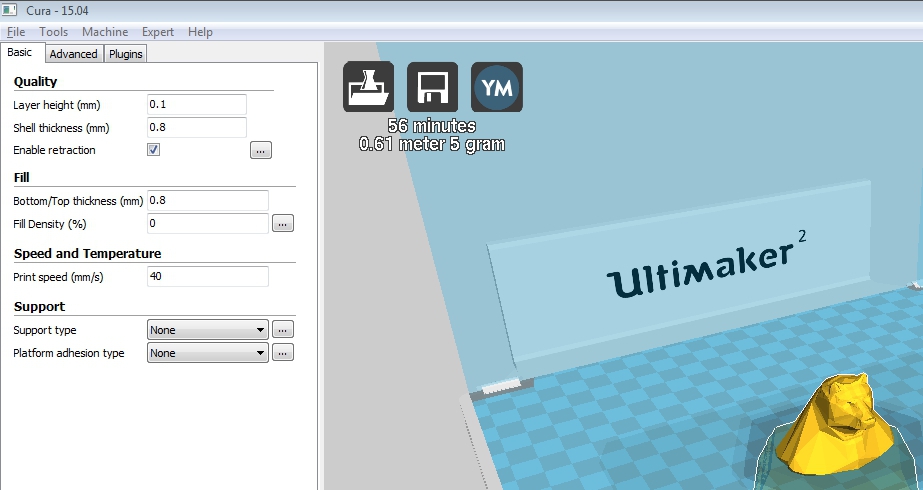Open the File menu
923x490 pixels.
click(x=16, y=32)
